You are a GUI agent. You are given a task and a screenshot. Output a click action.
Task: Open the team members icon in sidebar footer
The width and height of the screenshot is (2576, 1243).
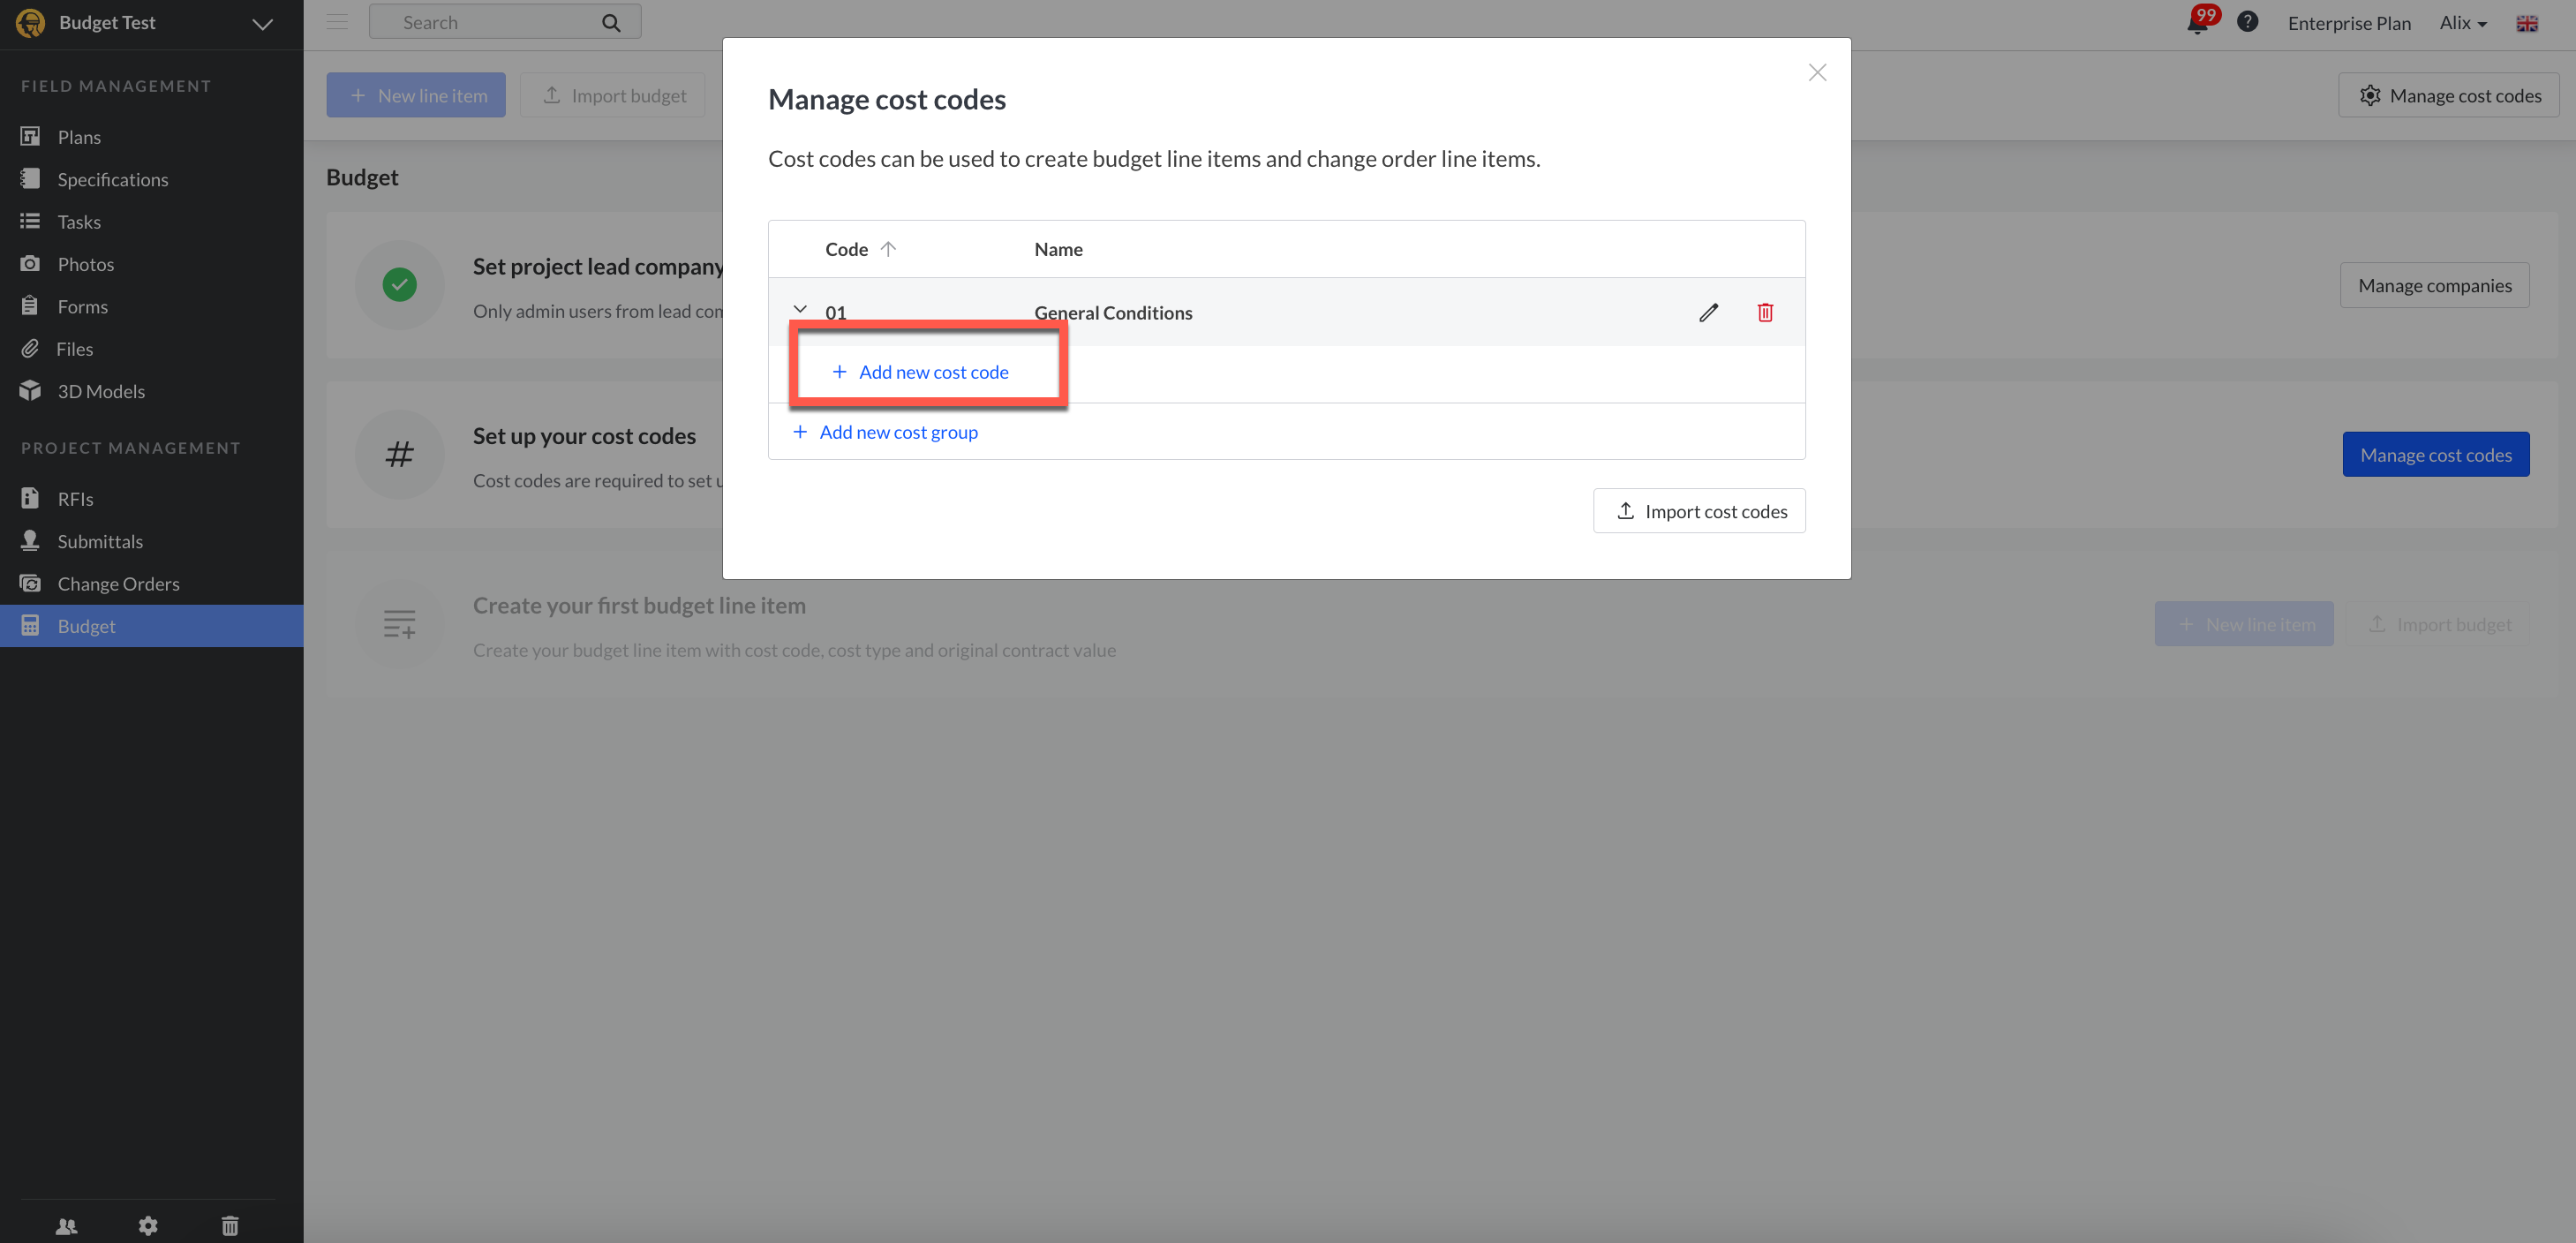[66, 1225]
